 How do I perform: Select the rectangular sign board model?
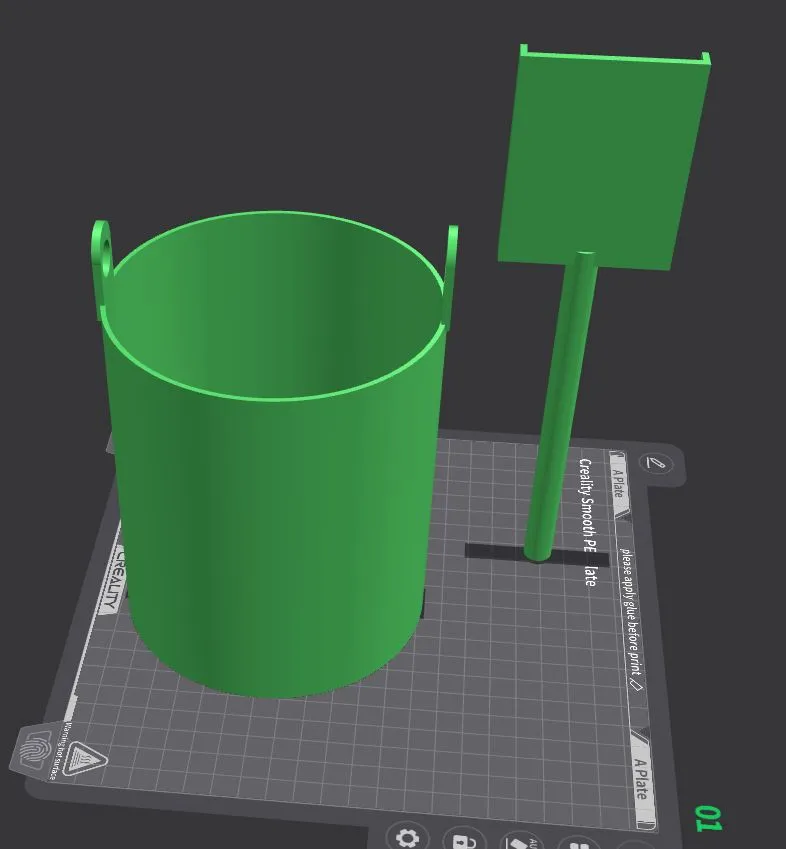pyautogui.click(x=604, y=157)
